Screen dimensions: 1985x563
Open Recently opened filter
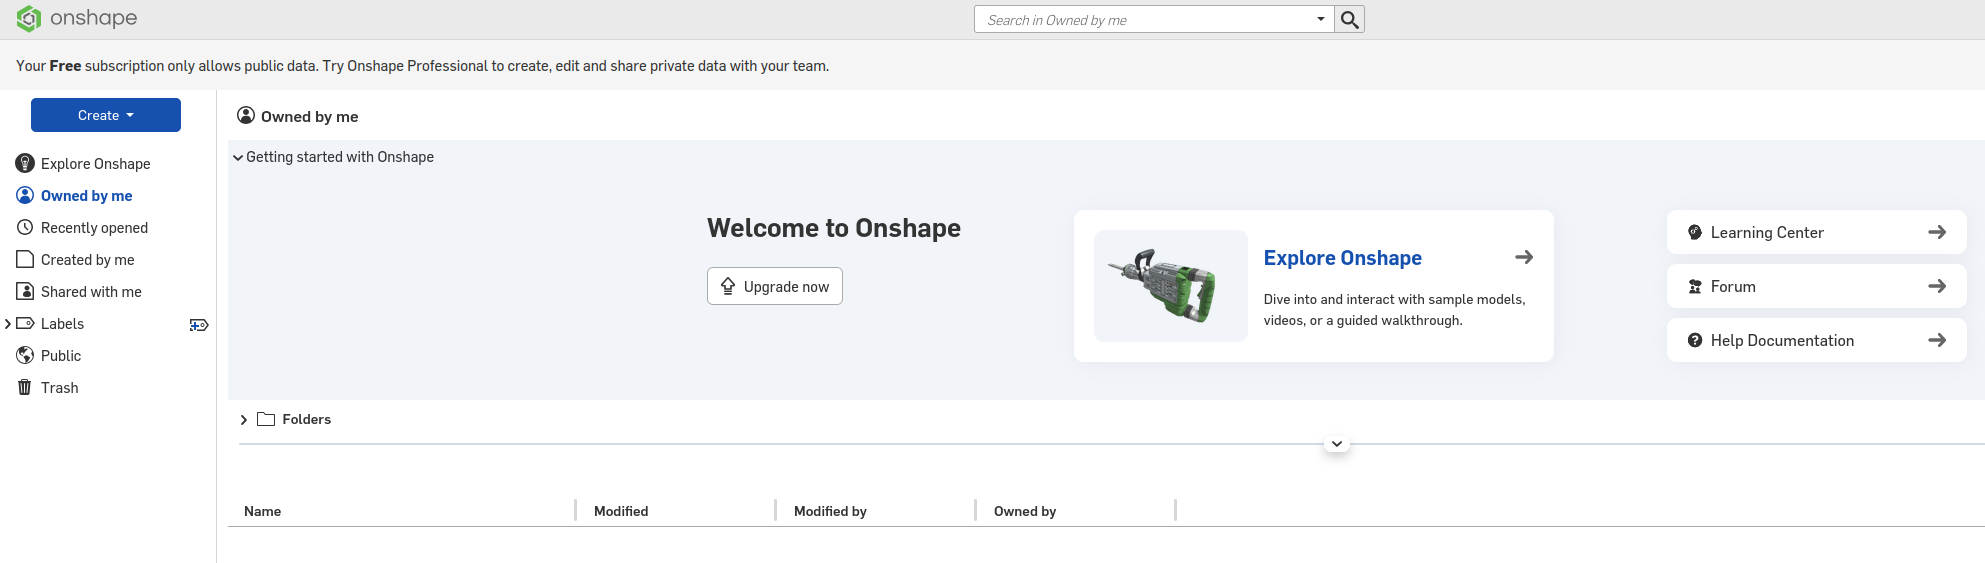(94, 228)
